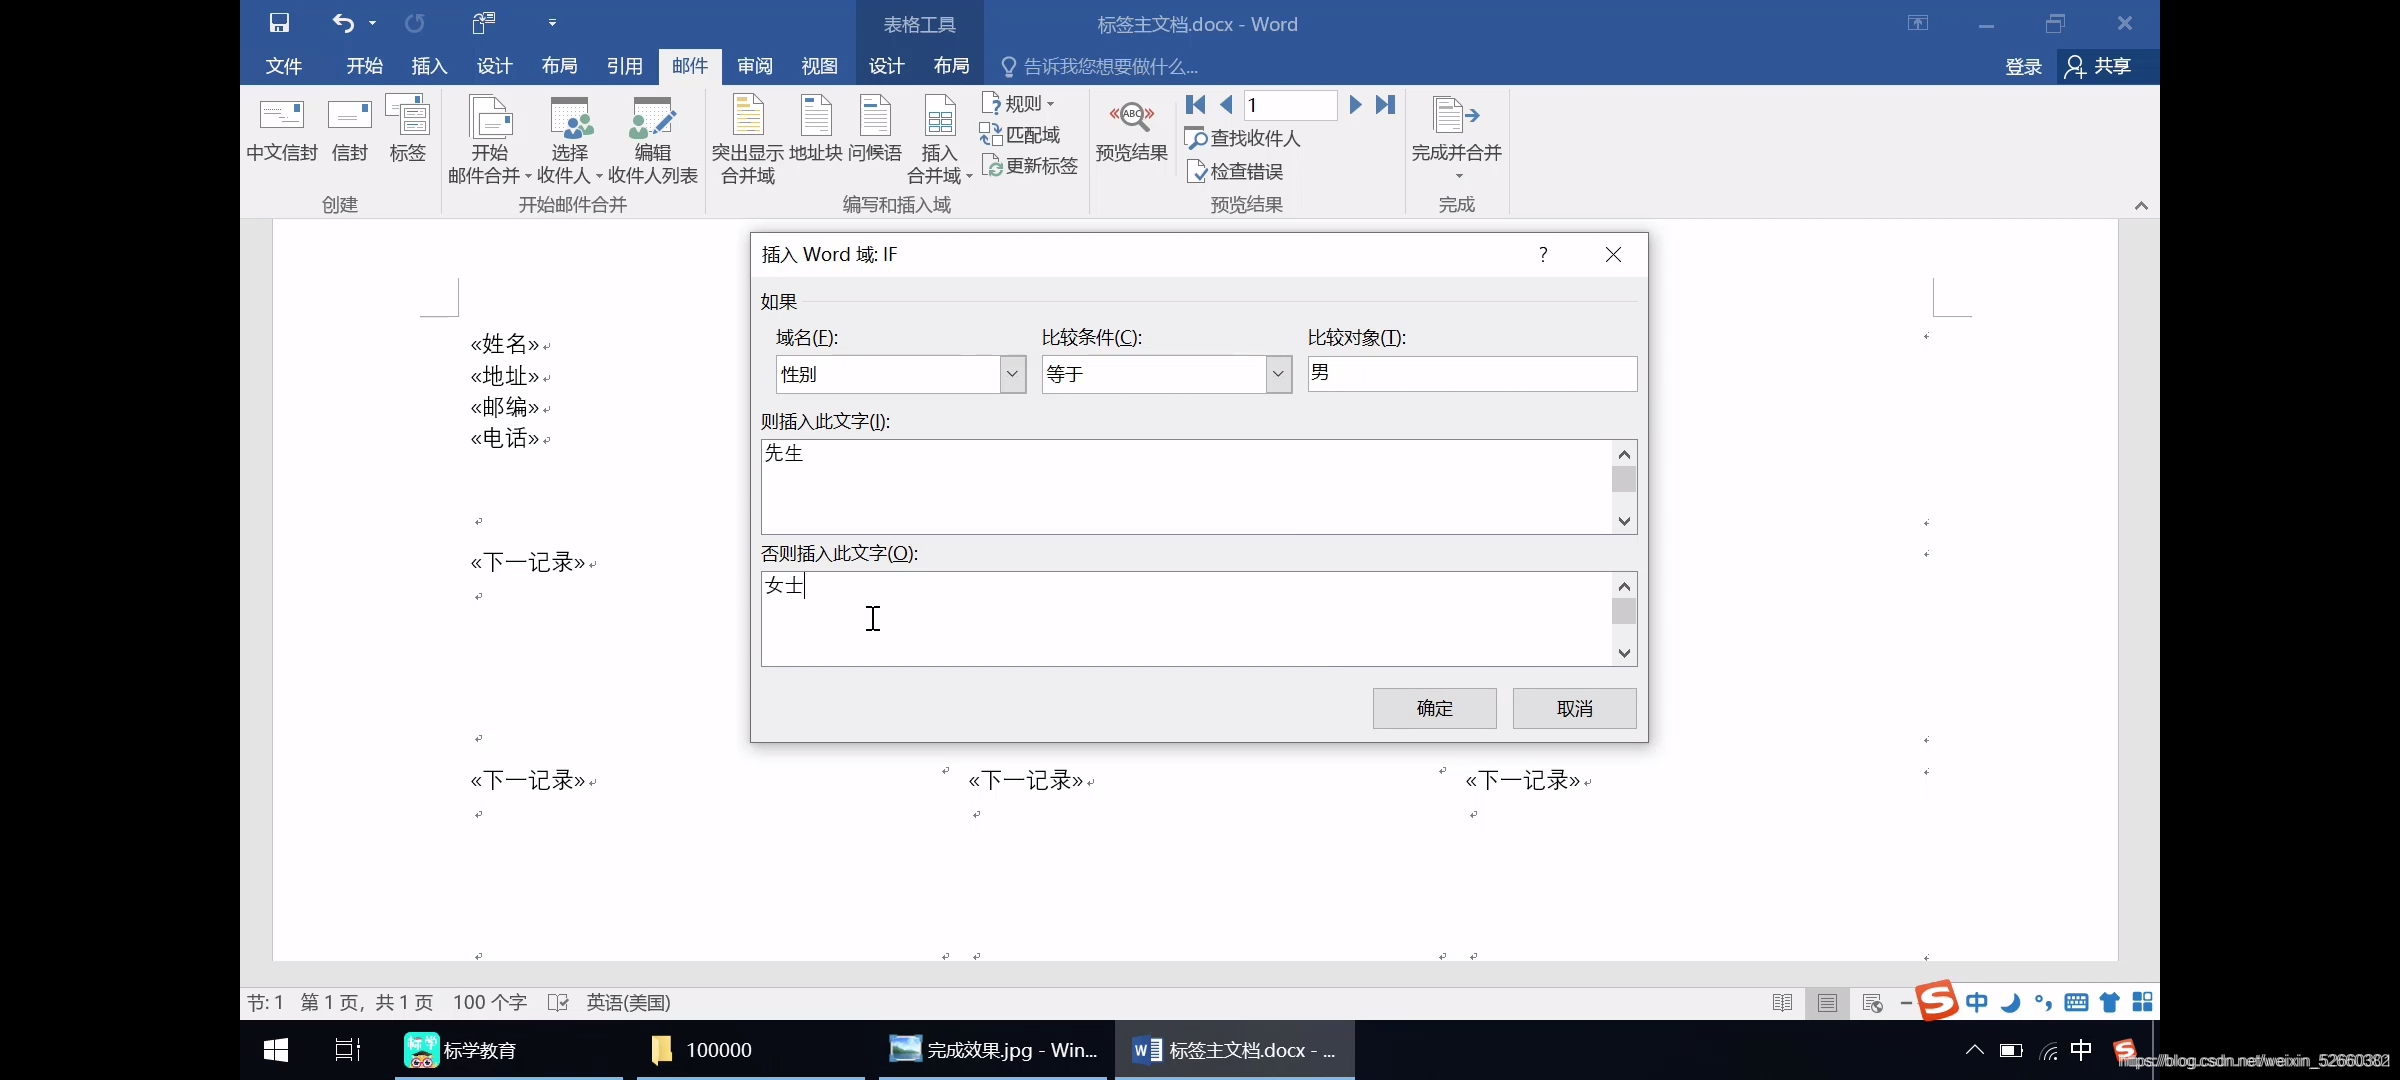Jump to last record arrow
The width and height of the screenshot is (2400, 1080).
click(1385, 105)
